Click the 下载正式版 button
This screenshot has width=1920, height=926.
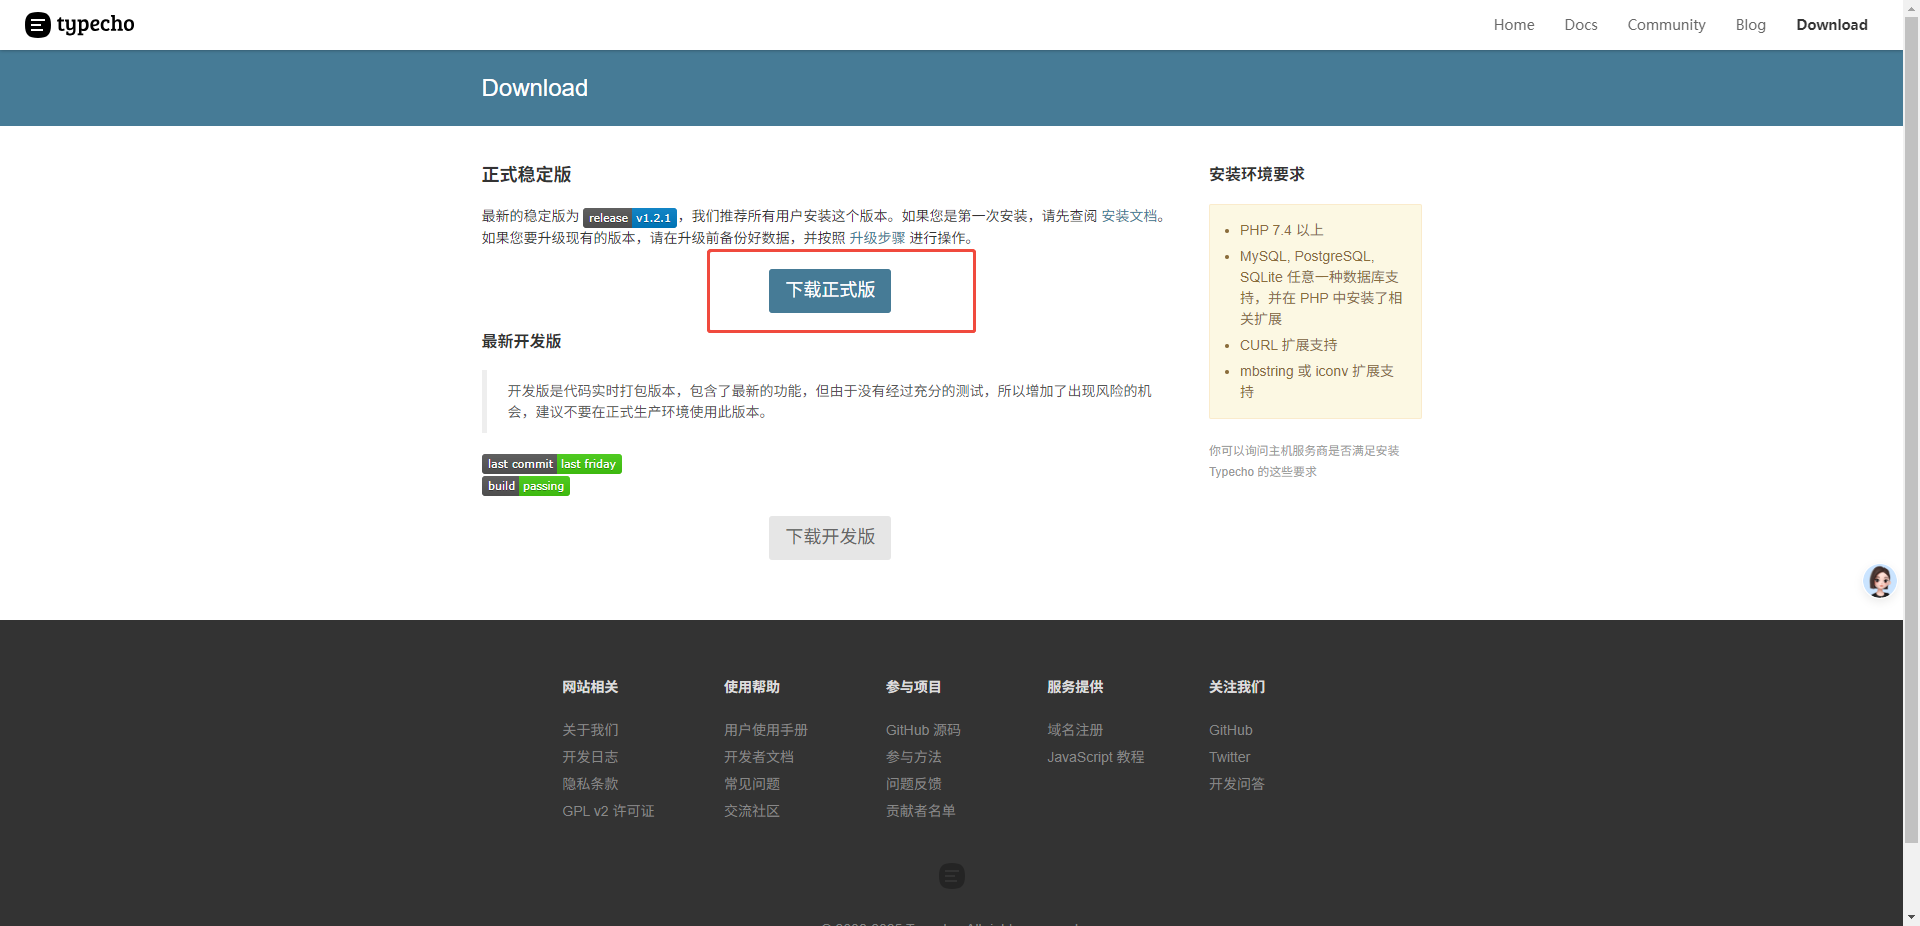[x=830, y=290]
